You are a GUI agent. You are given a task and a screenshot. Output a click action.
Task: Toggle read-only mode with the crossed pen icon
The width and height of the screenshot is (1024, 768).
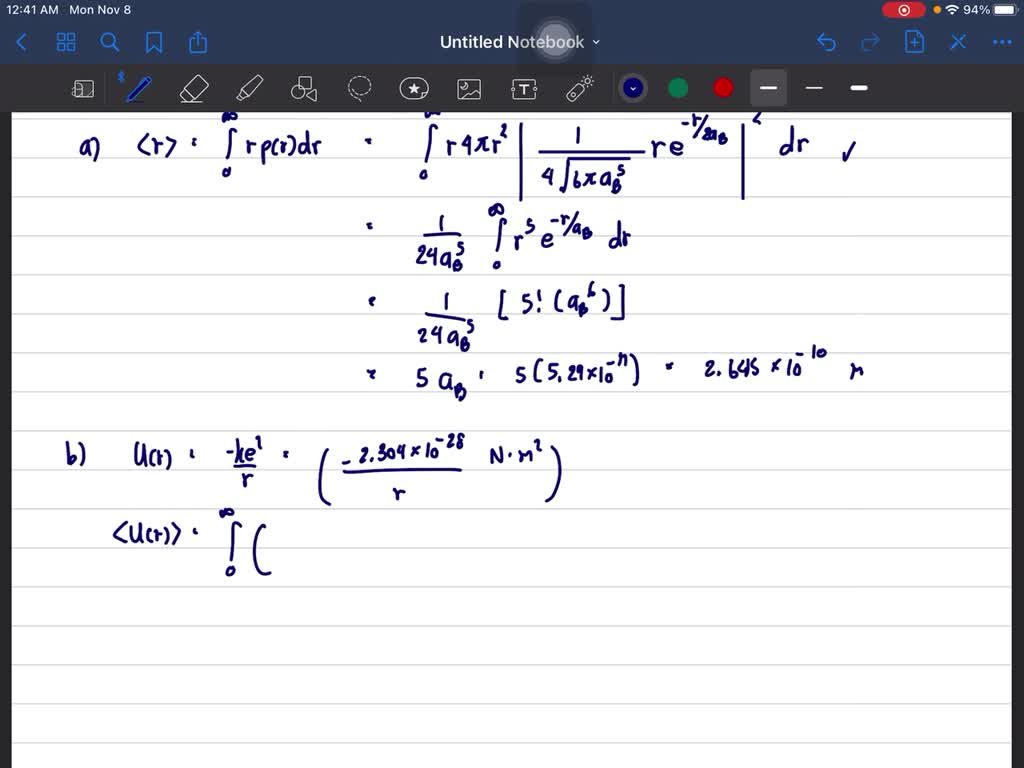tap(958, 42)
